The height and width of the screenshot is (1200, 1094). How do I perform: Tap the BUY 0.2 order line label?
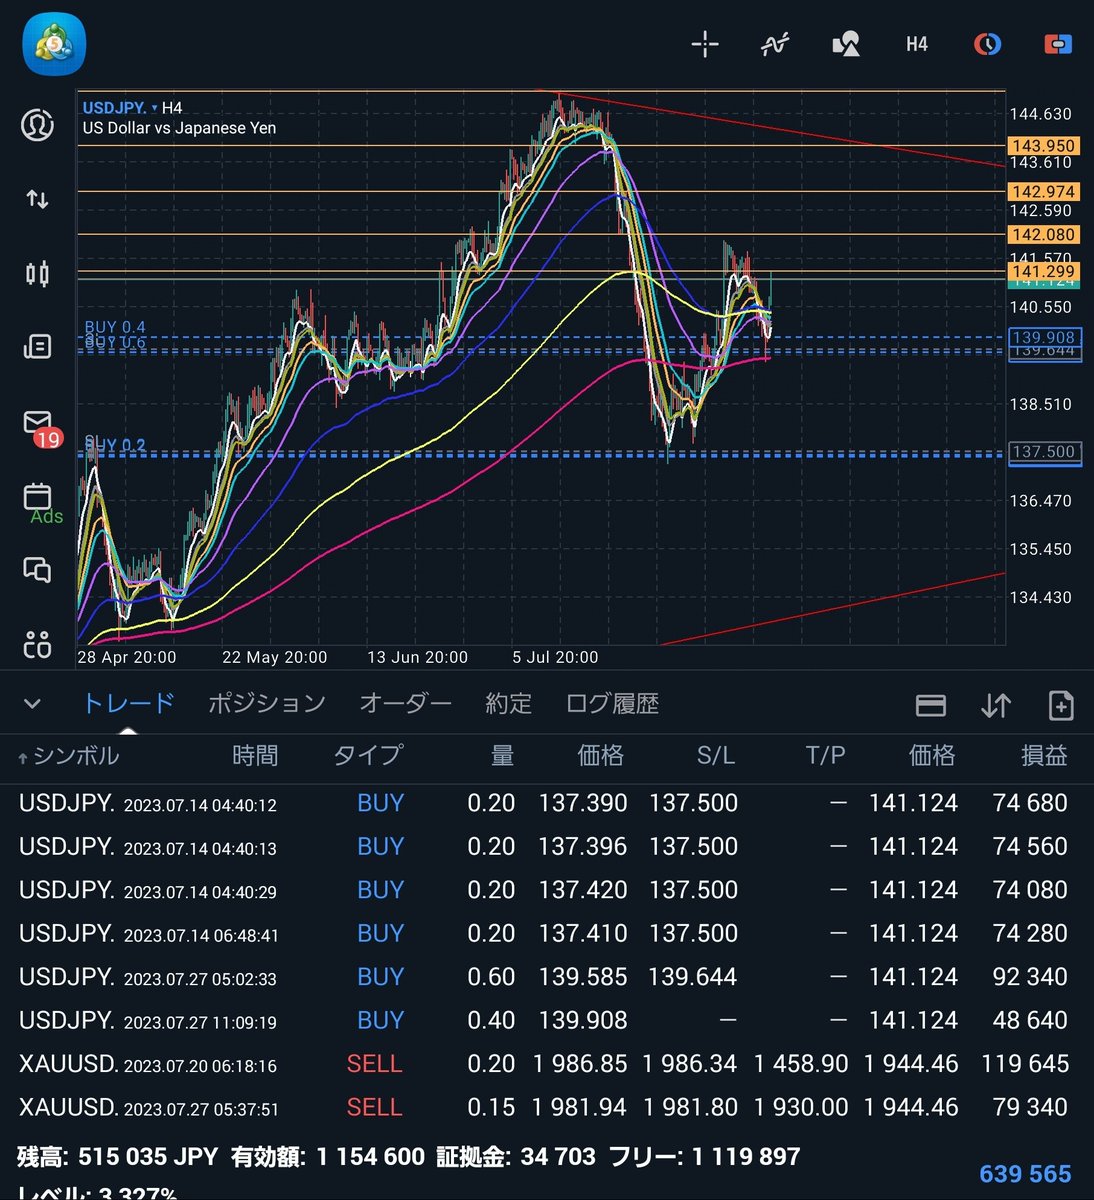(x=115, y=445)
